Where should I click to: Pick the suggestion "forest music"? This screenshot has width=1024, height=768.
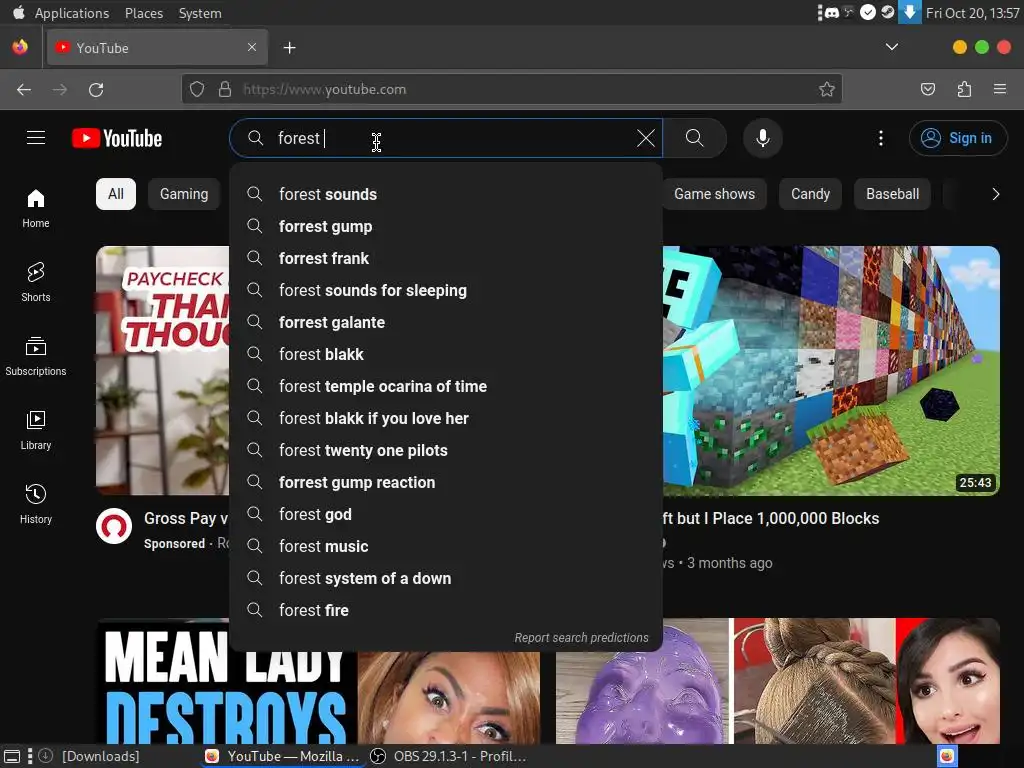point(445,546)
